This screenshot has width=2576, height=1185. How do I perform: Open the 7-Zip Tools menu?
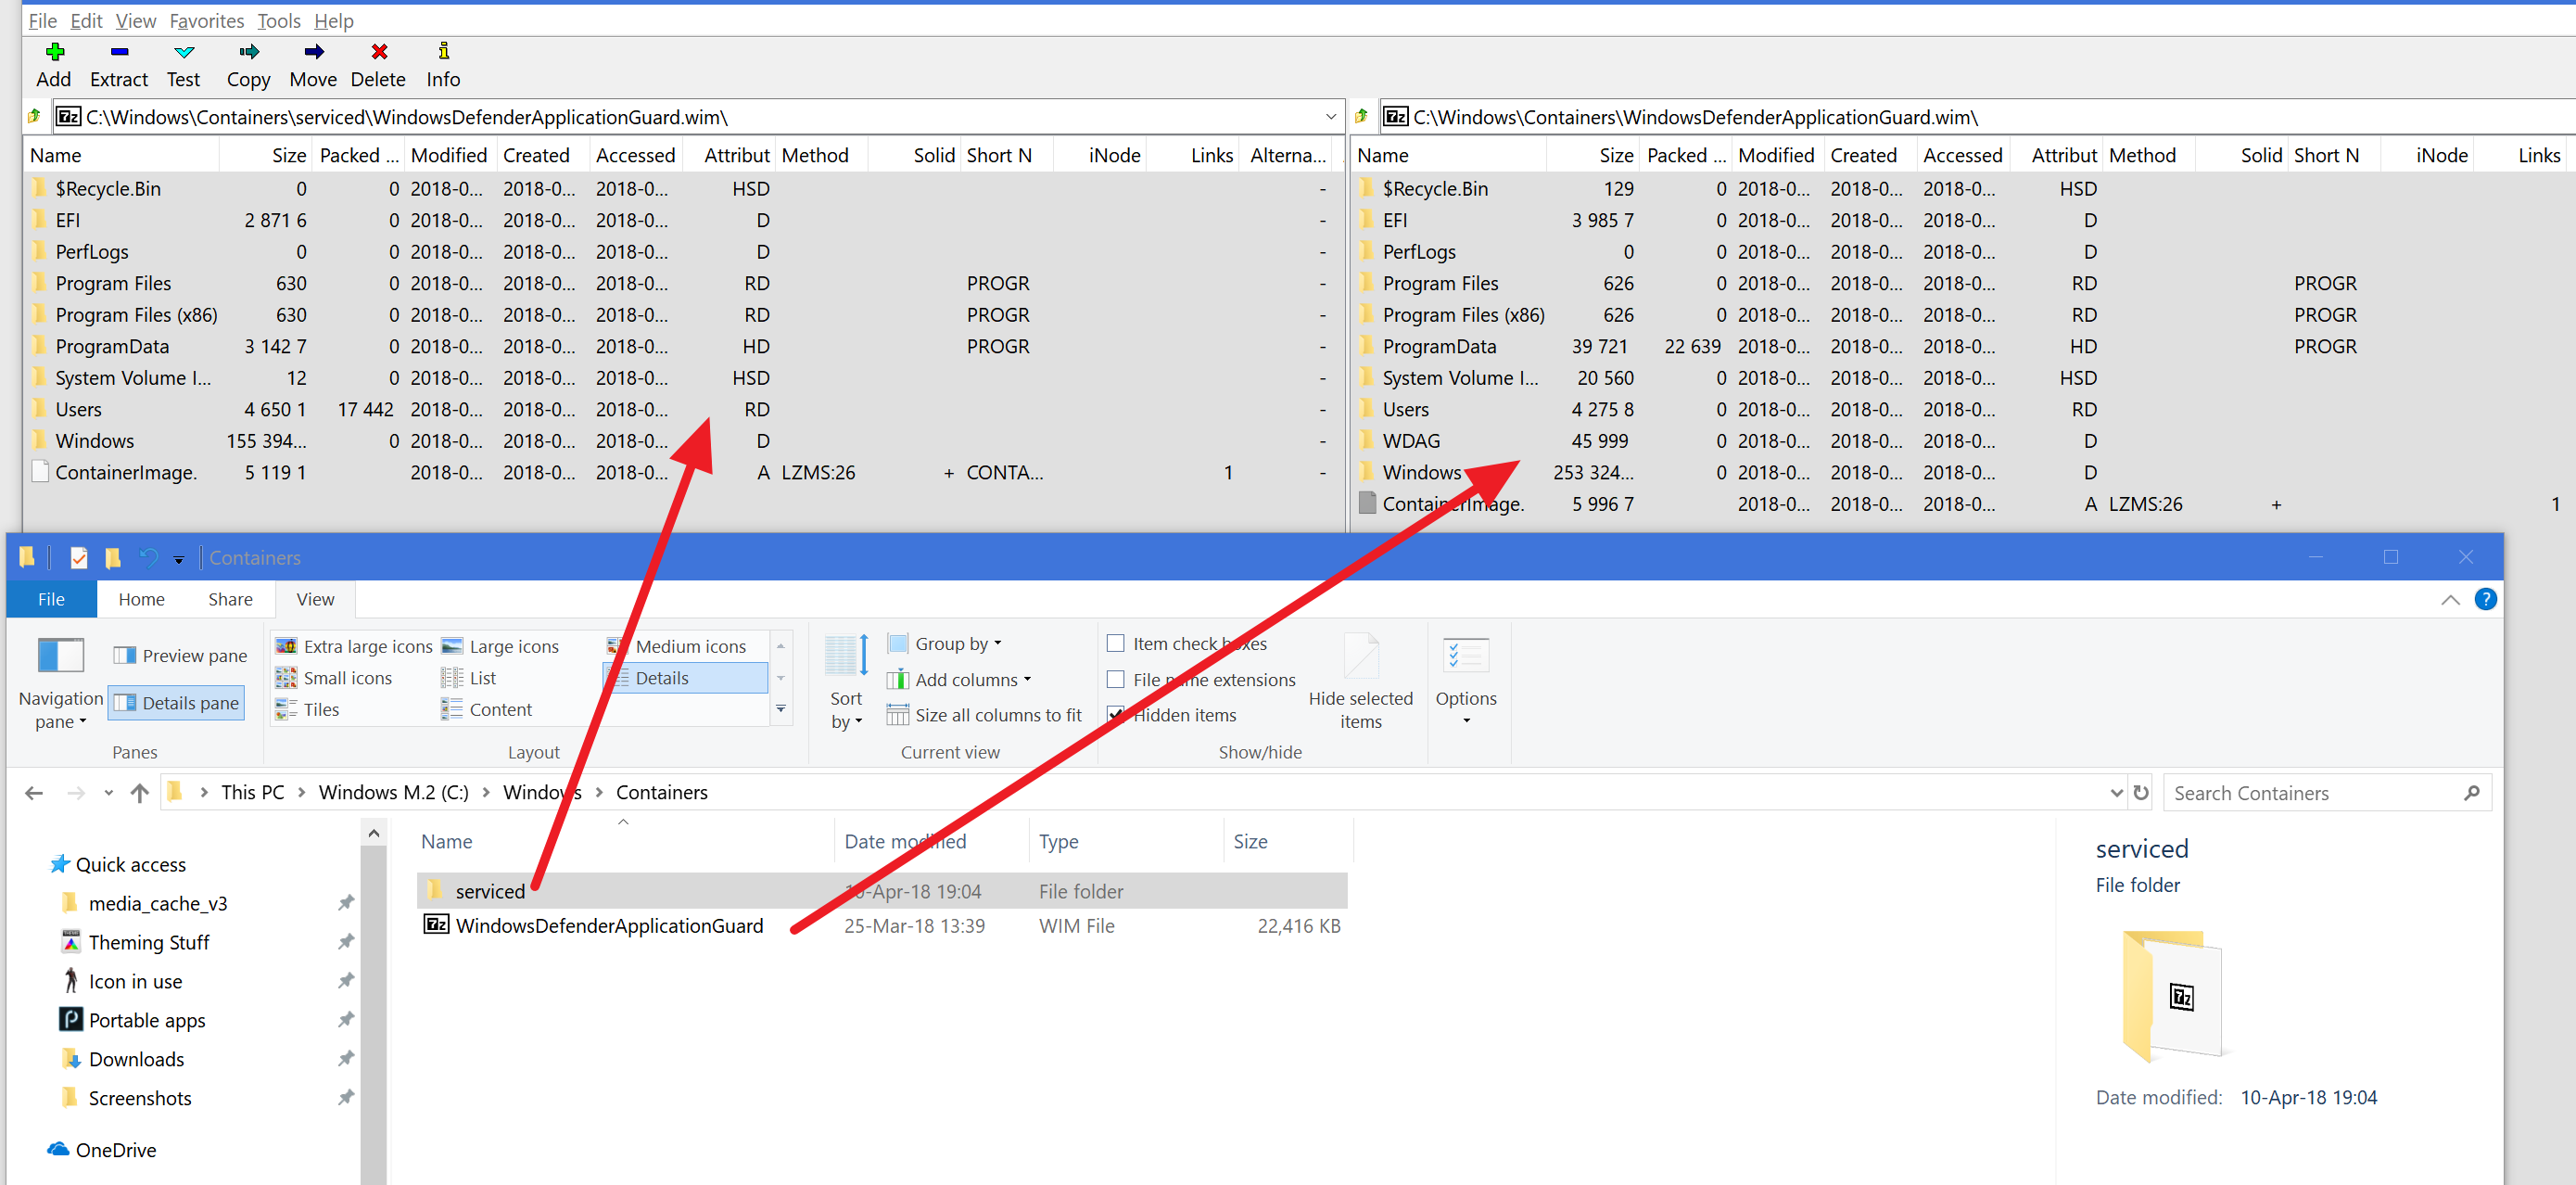[x=279, y=21]
